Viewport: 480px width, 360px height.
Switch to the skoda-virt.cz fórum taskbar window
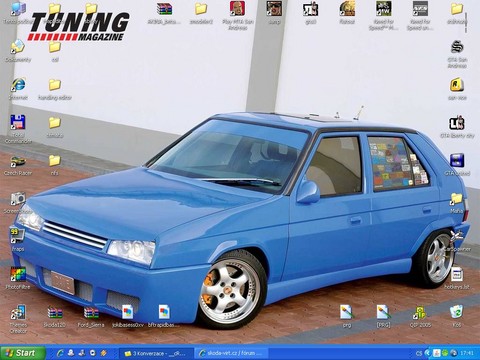tap(232, 353)
